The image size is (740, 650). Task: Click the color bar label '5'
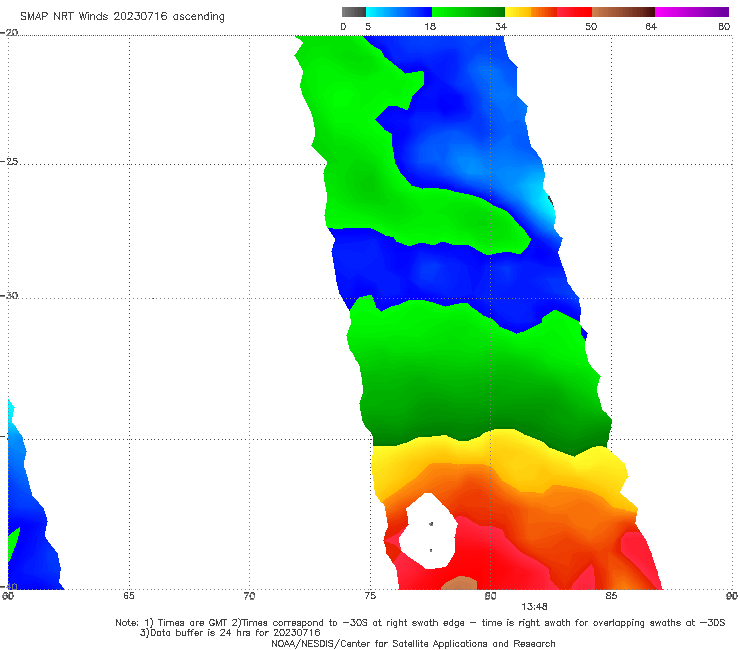pyautogui.click(x=368, y=27)
